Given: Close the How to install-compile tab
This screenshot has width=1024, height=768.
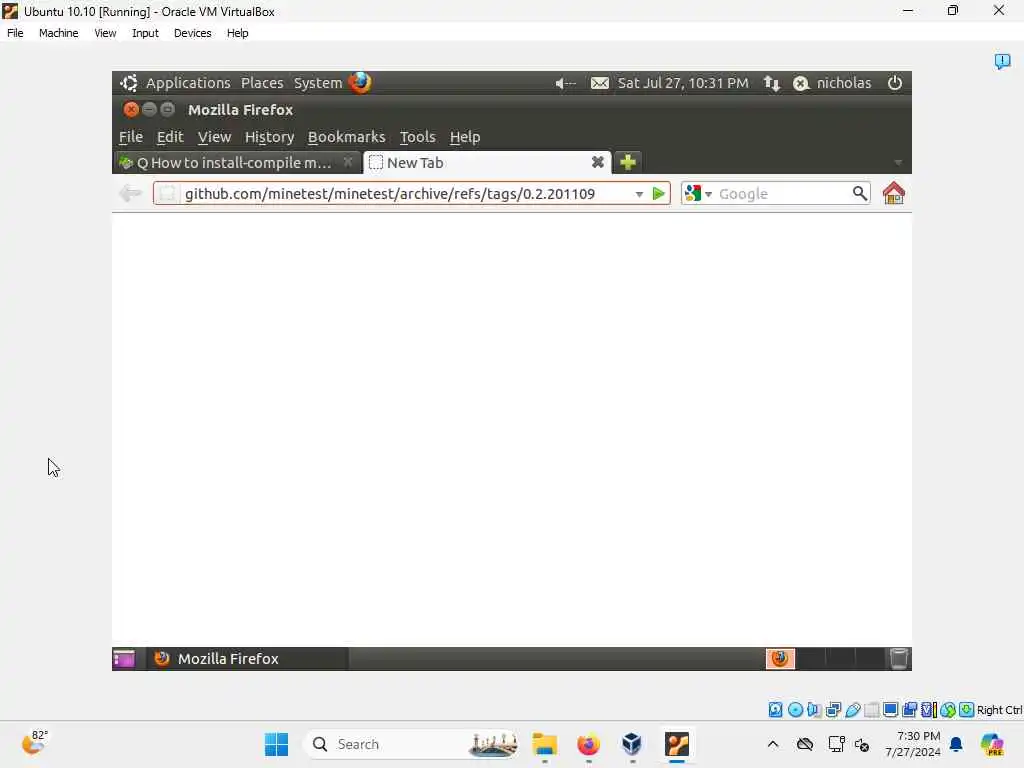Looking at the screenshot, I should tap(348, 161).
